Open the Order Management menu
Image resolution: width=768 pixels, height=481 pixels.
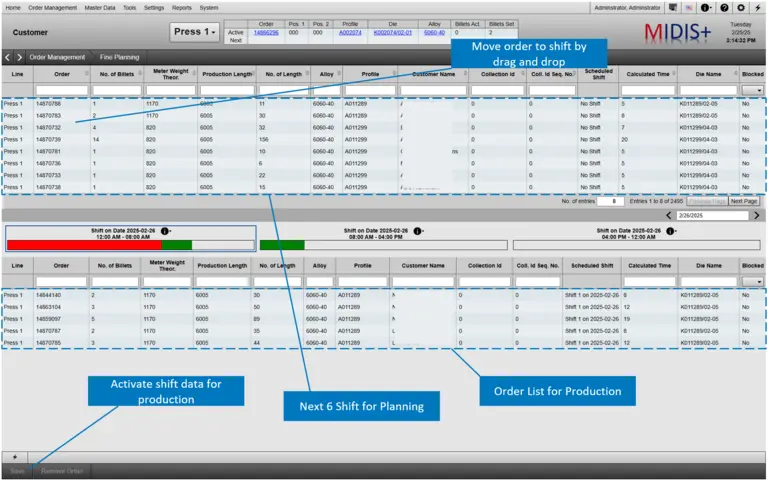52,7
